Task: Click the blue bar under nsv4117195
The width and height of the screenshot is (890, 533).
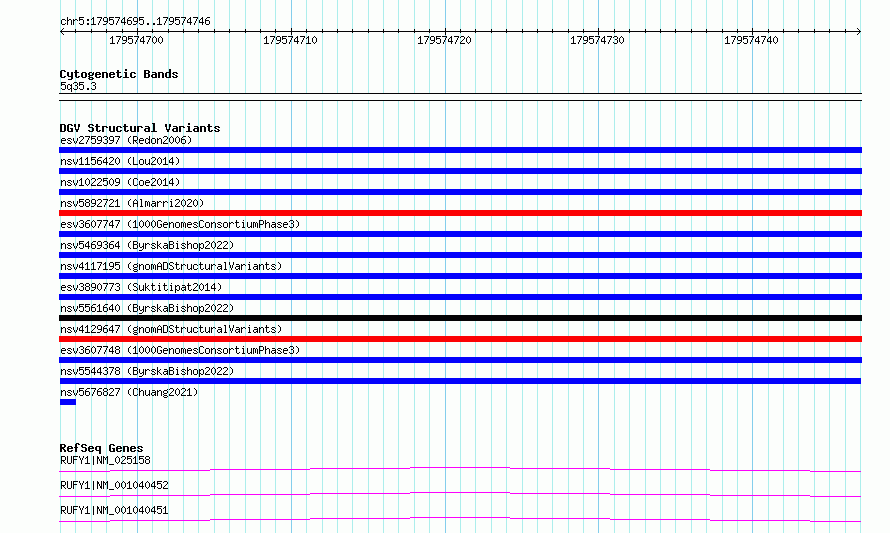Action: [460, 276]
